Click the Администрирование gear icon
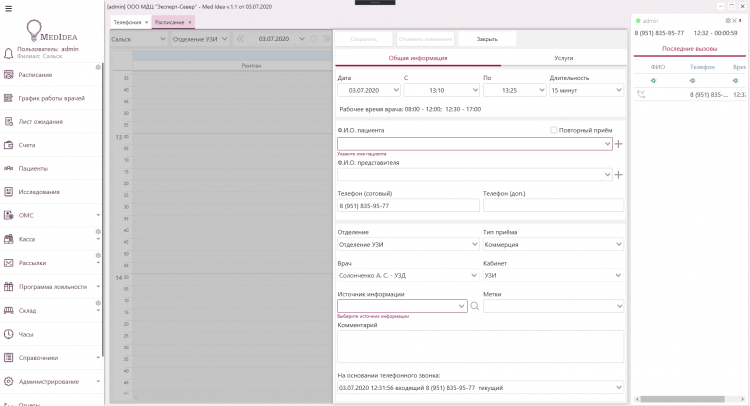750x406 pixels. [x=8, y=381]
